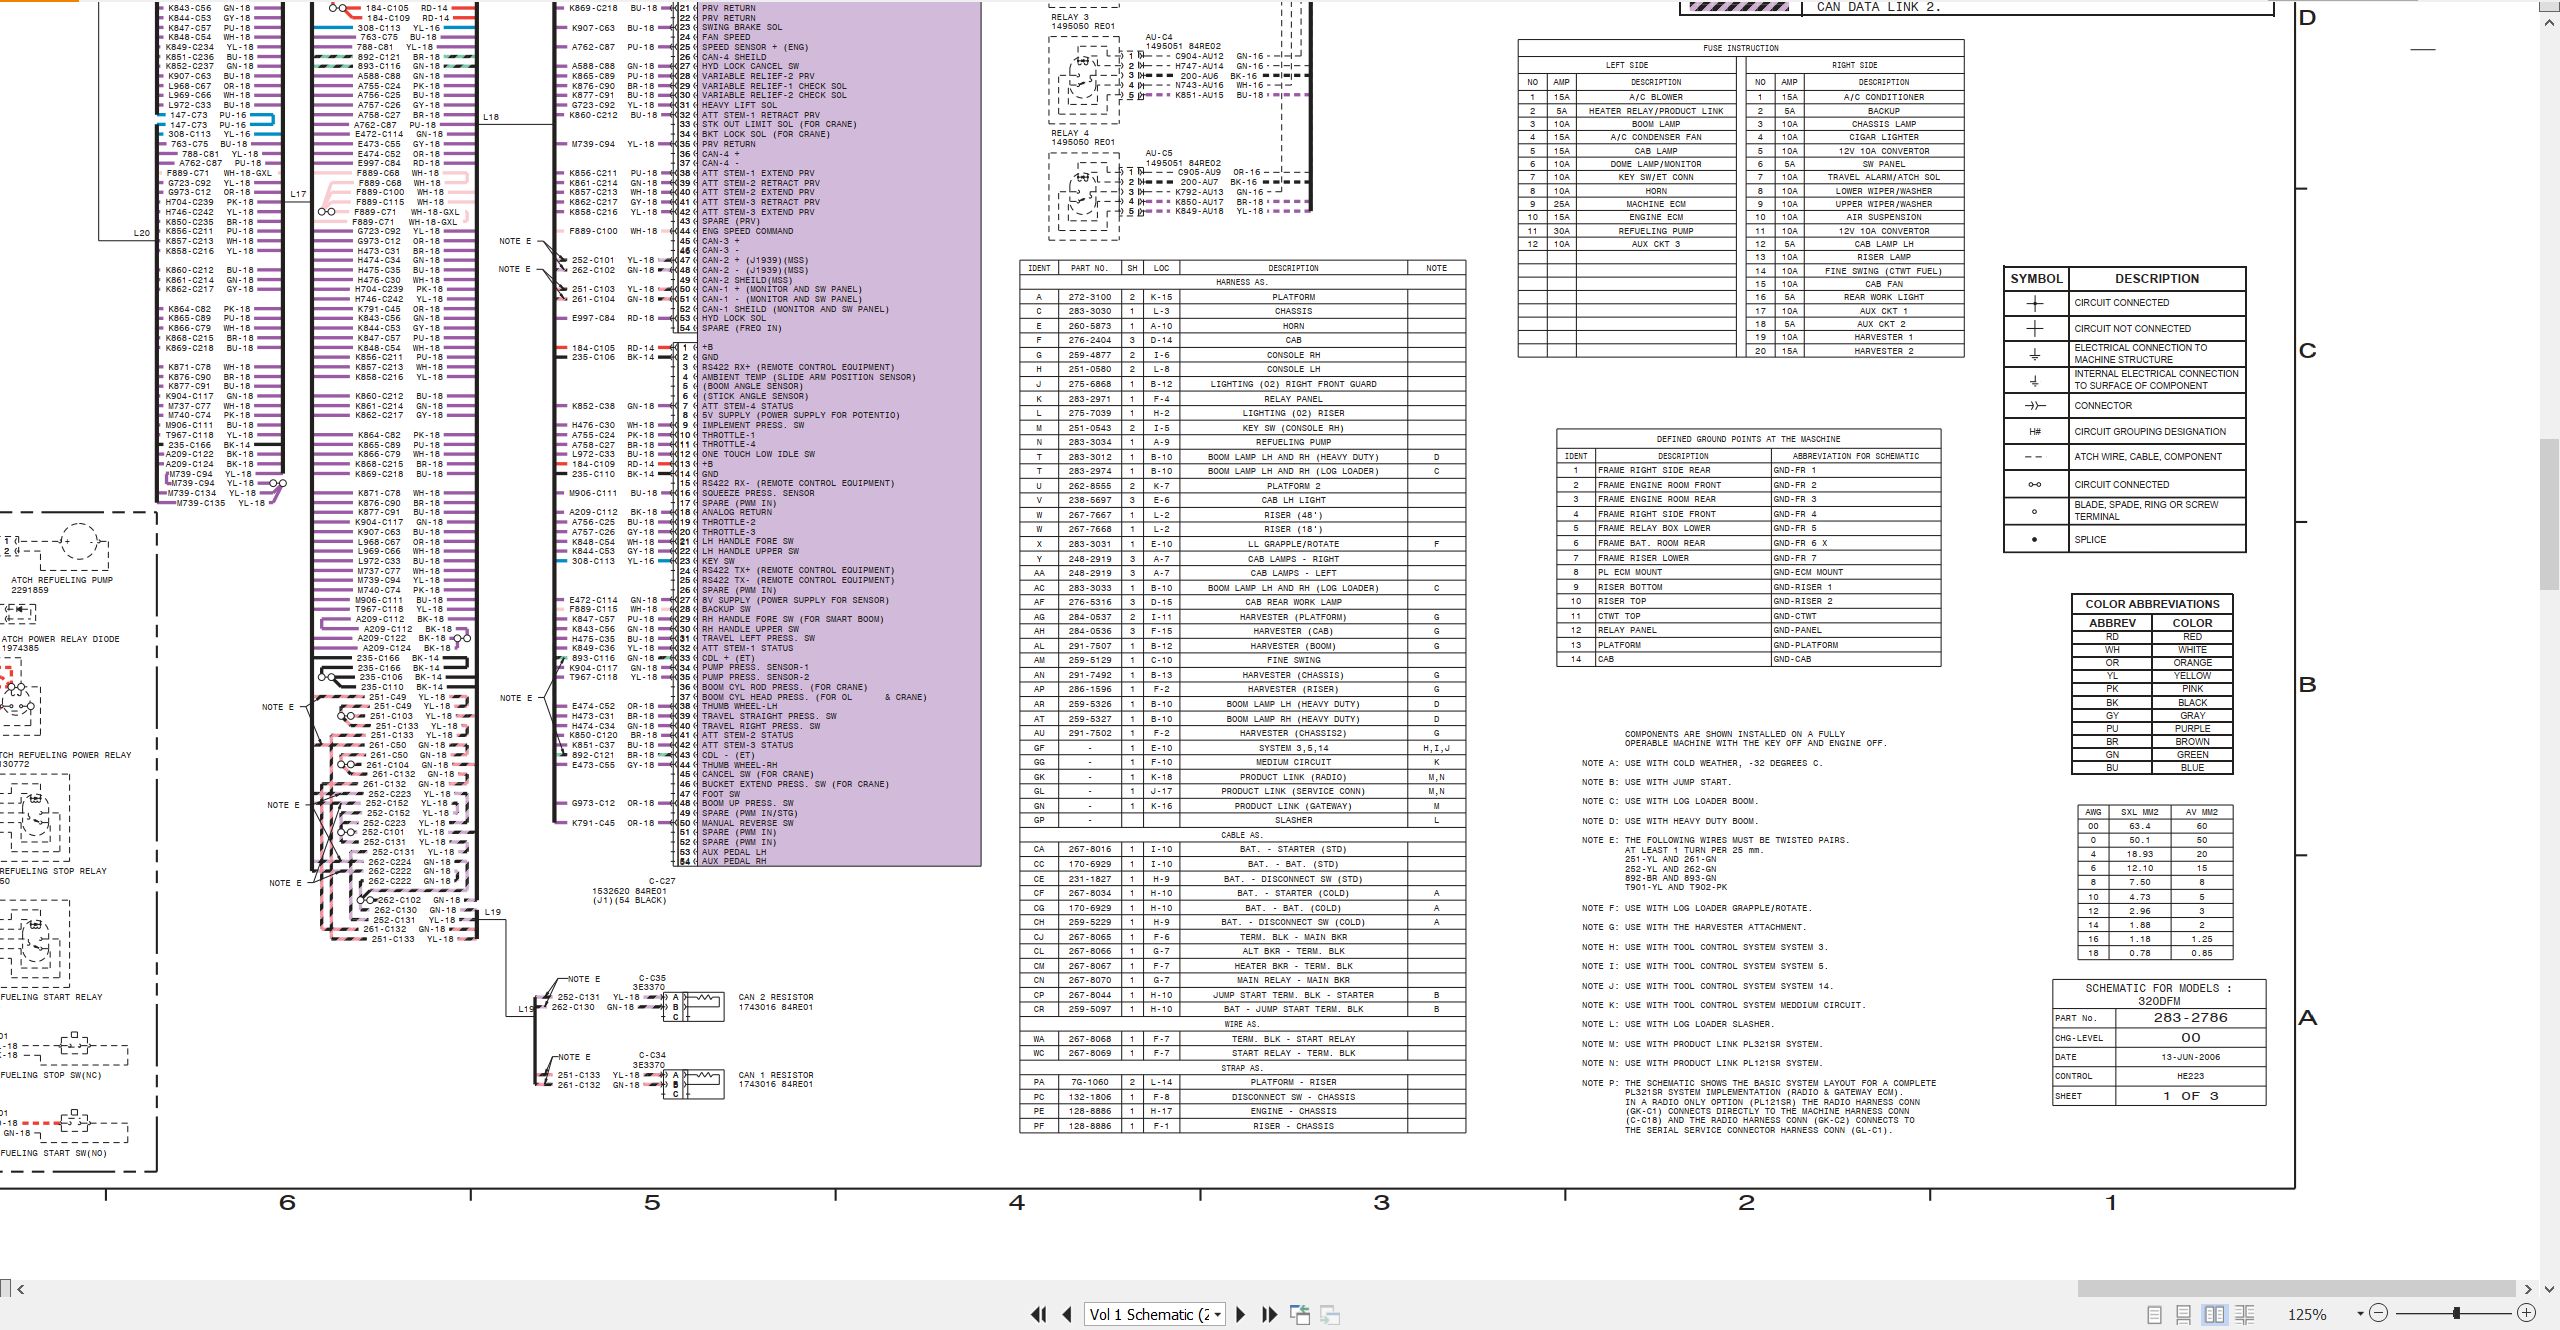Click the zoom slider handle

click(2456, 1313)
